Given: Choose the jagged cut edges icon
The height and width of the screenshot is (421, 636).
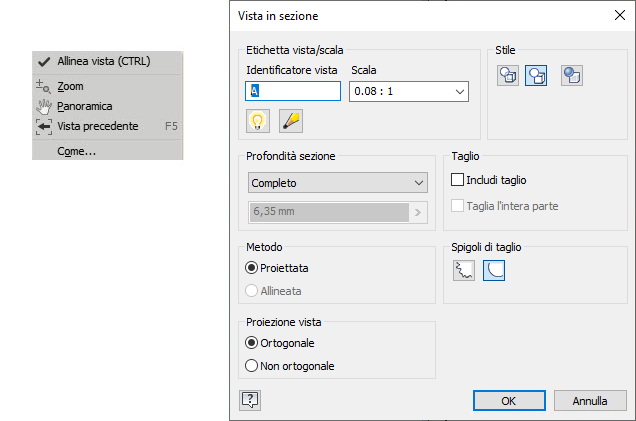Looking at the screenshot, I should (463, 270).
